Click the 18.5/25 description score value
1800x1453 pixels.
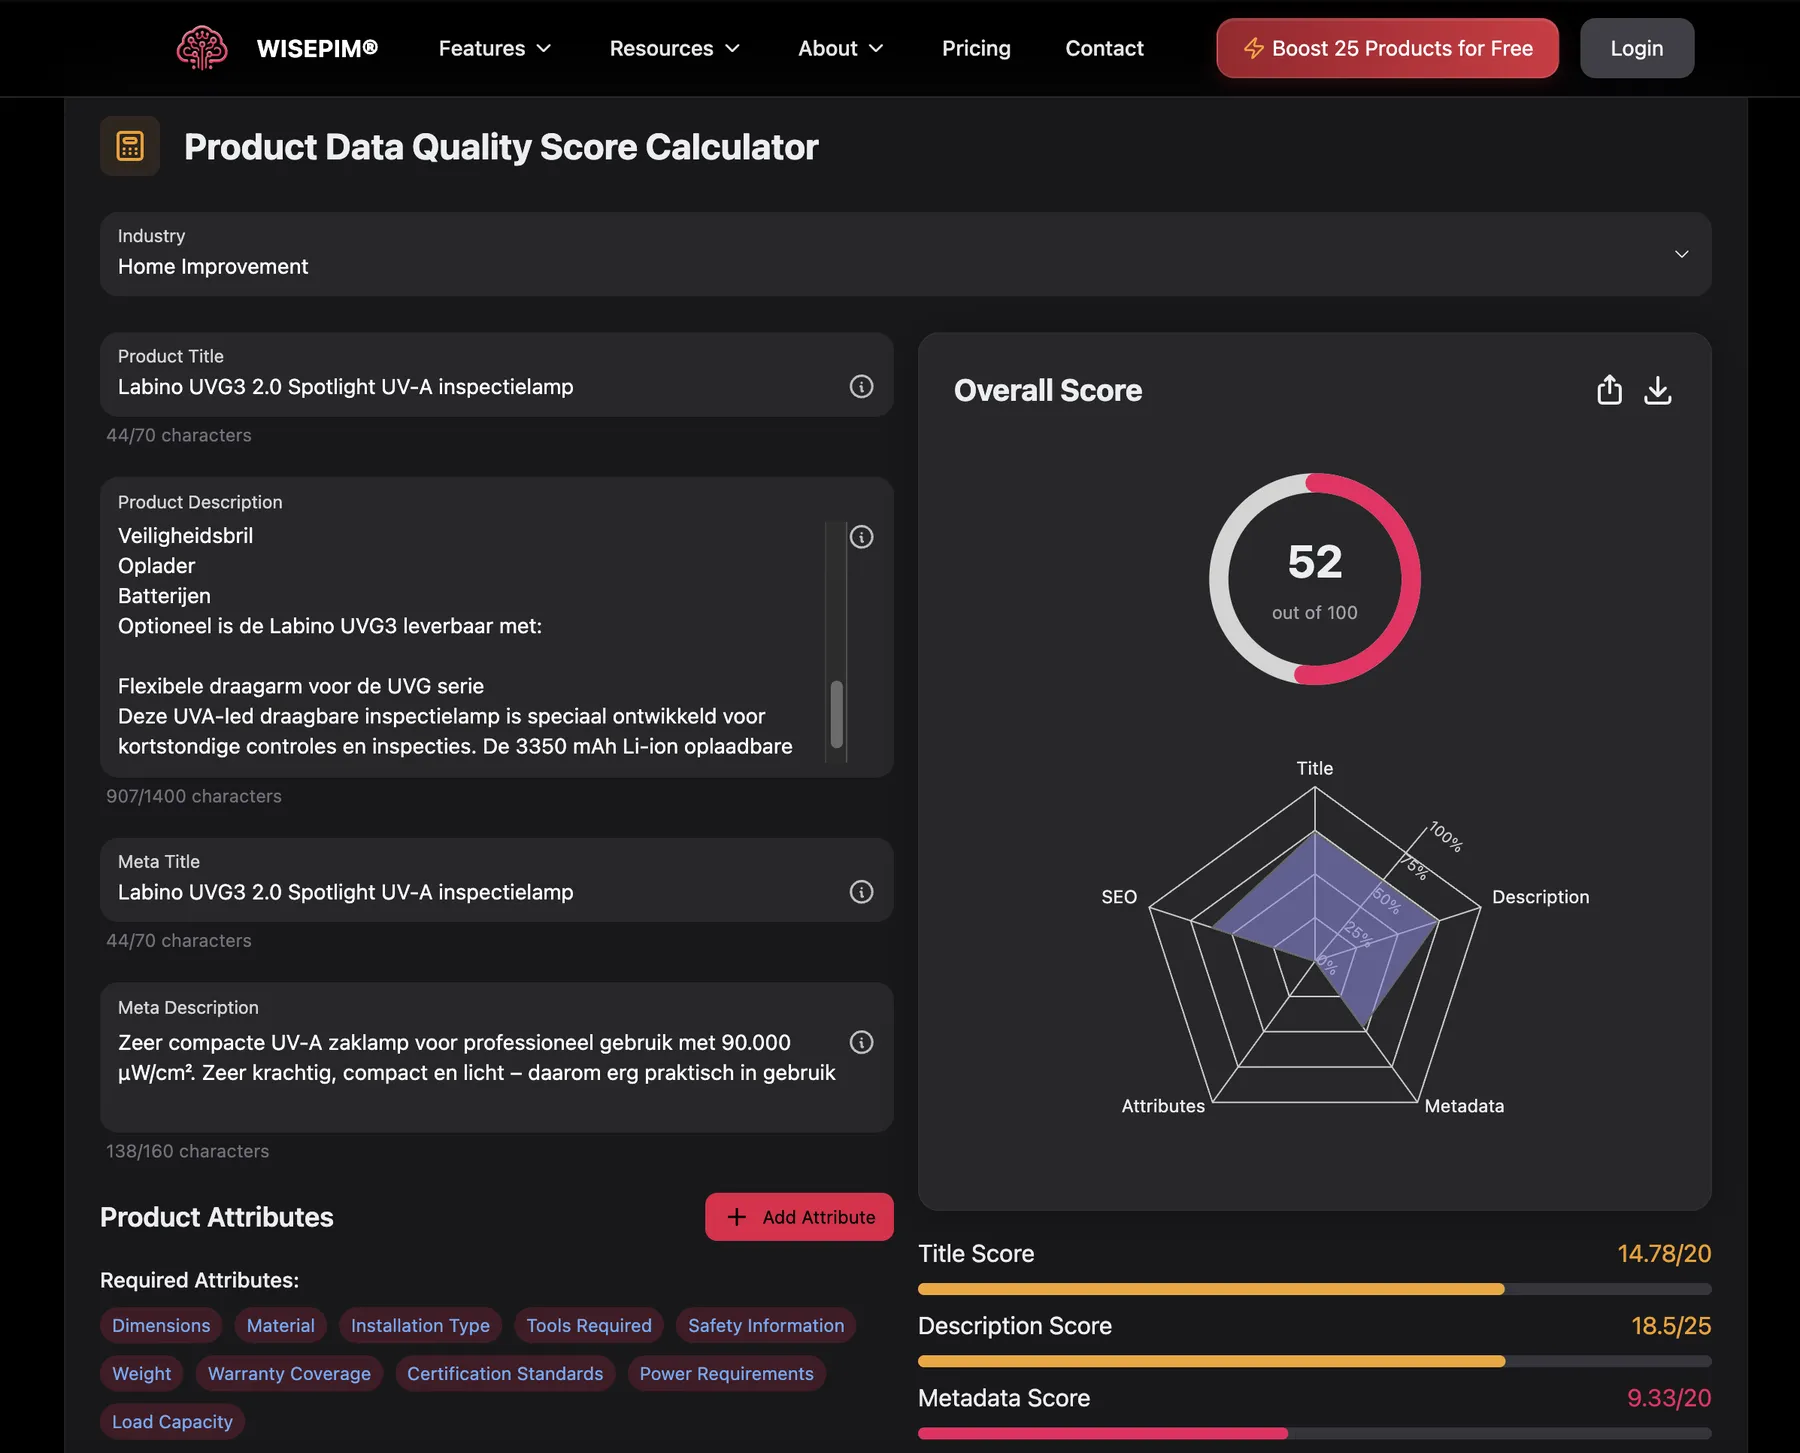pos(1671,1326)
